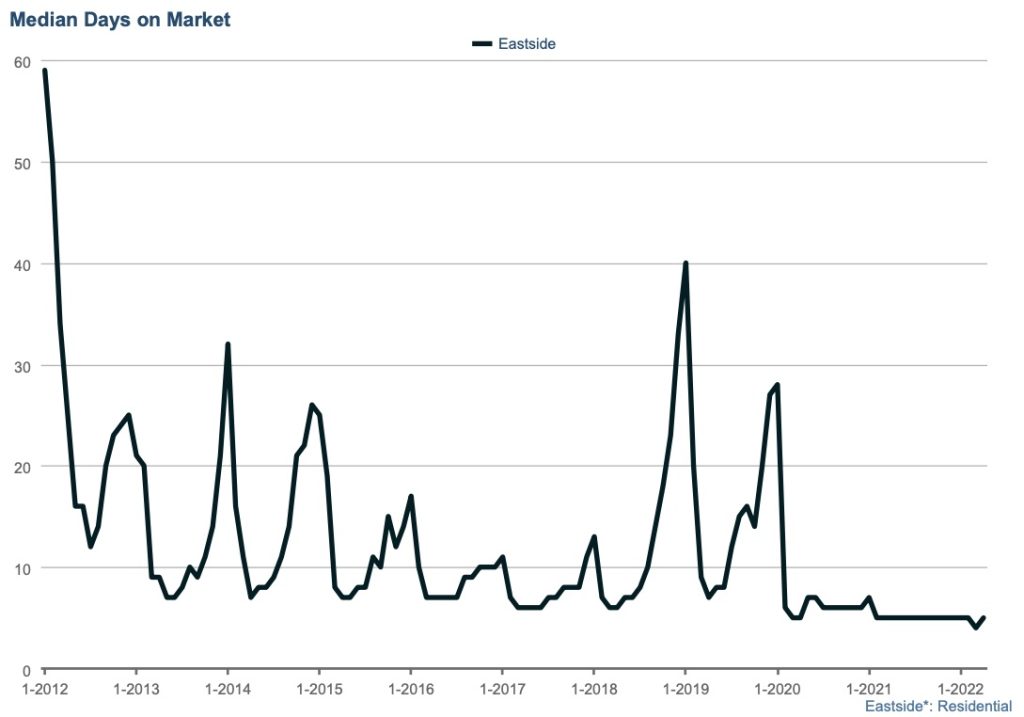Select the 10 y-axis value label

22,568
